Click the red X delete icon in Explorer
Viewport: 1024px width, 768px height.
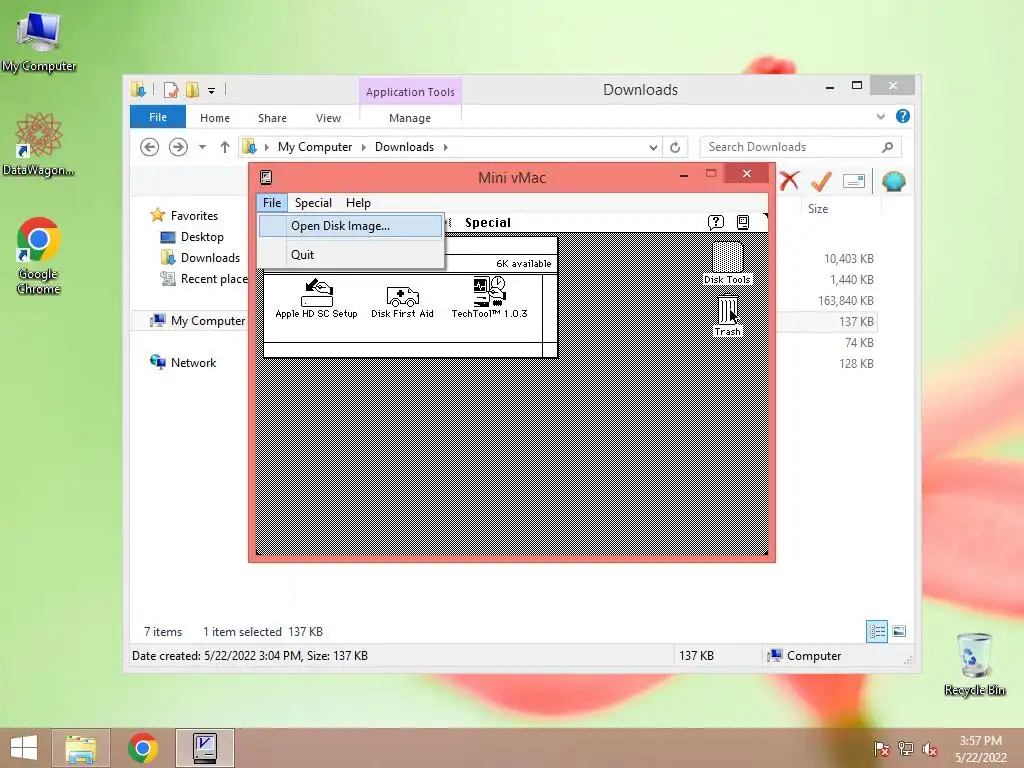[789, 181]
